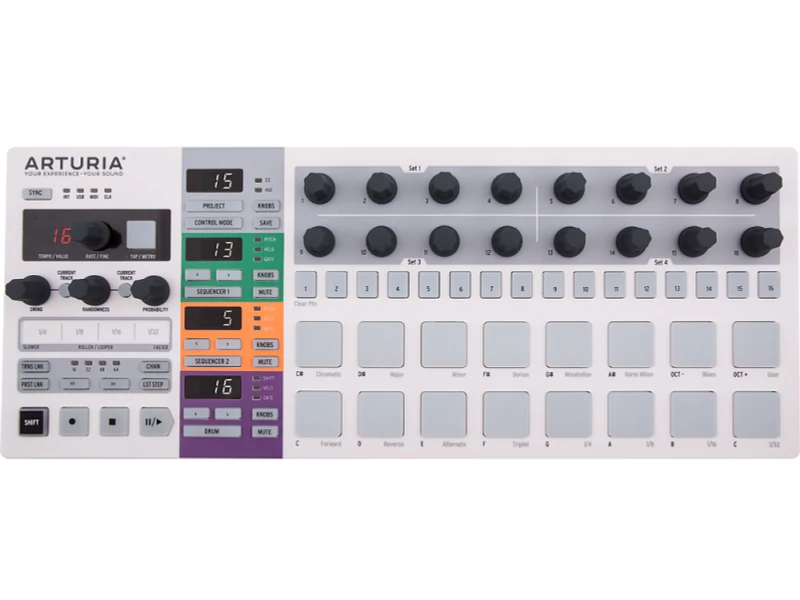
Task: Touch the 1/16 roller strip segment
Action: [x=116, y=332]
